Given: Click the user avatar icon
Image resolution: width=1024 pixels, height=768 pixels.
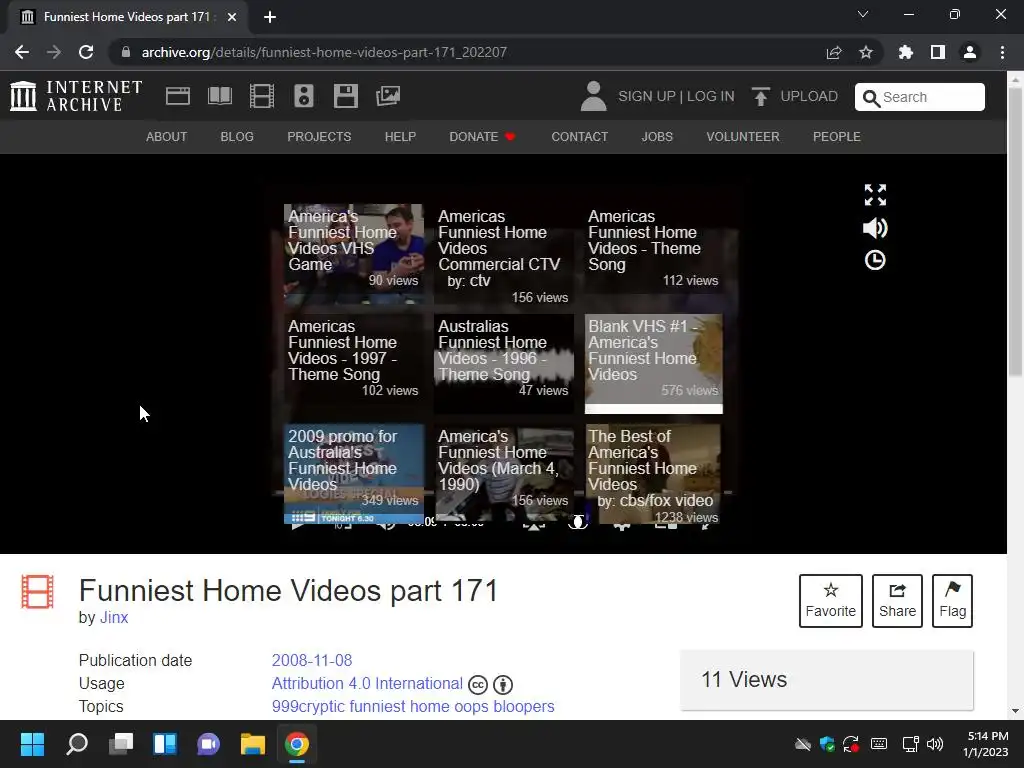Looking at the screenshot, I should coord(593,96).
